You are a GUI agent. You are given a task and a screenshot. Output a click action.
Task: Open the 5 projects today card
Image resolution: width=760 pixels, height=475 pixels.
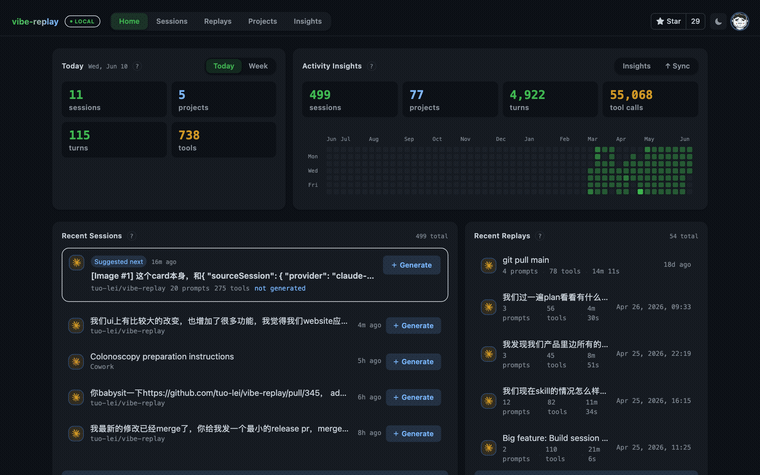(x=223, y=99)
